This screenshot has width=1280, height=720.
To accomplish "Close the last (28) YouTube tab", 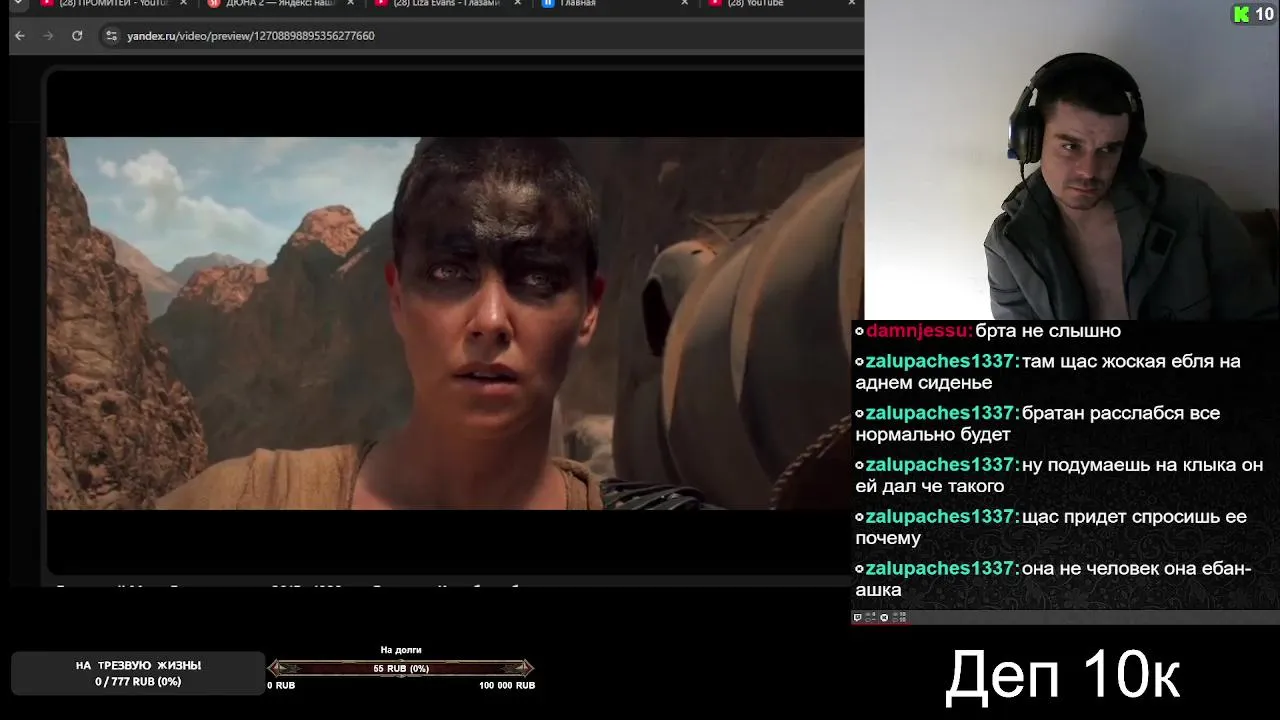I will (852, 3).
